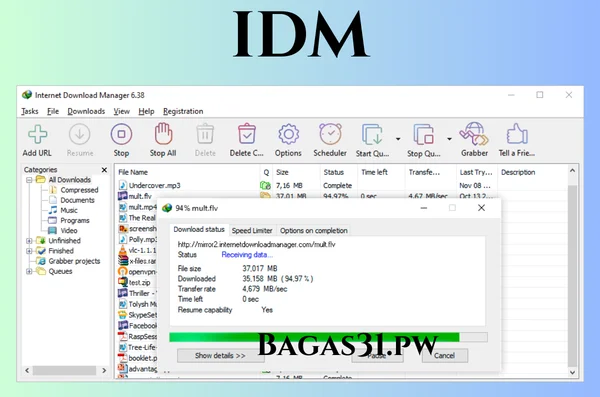This screenshot has height=397, width=600.
Task: Sort by the Description column header
Action: pos(532,172)
